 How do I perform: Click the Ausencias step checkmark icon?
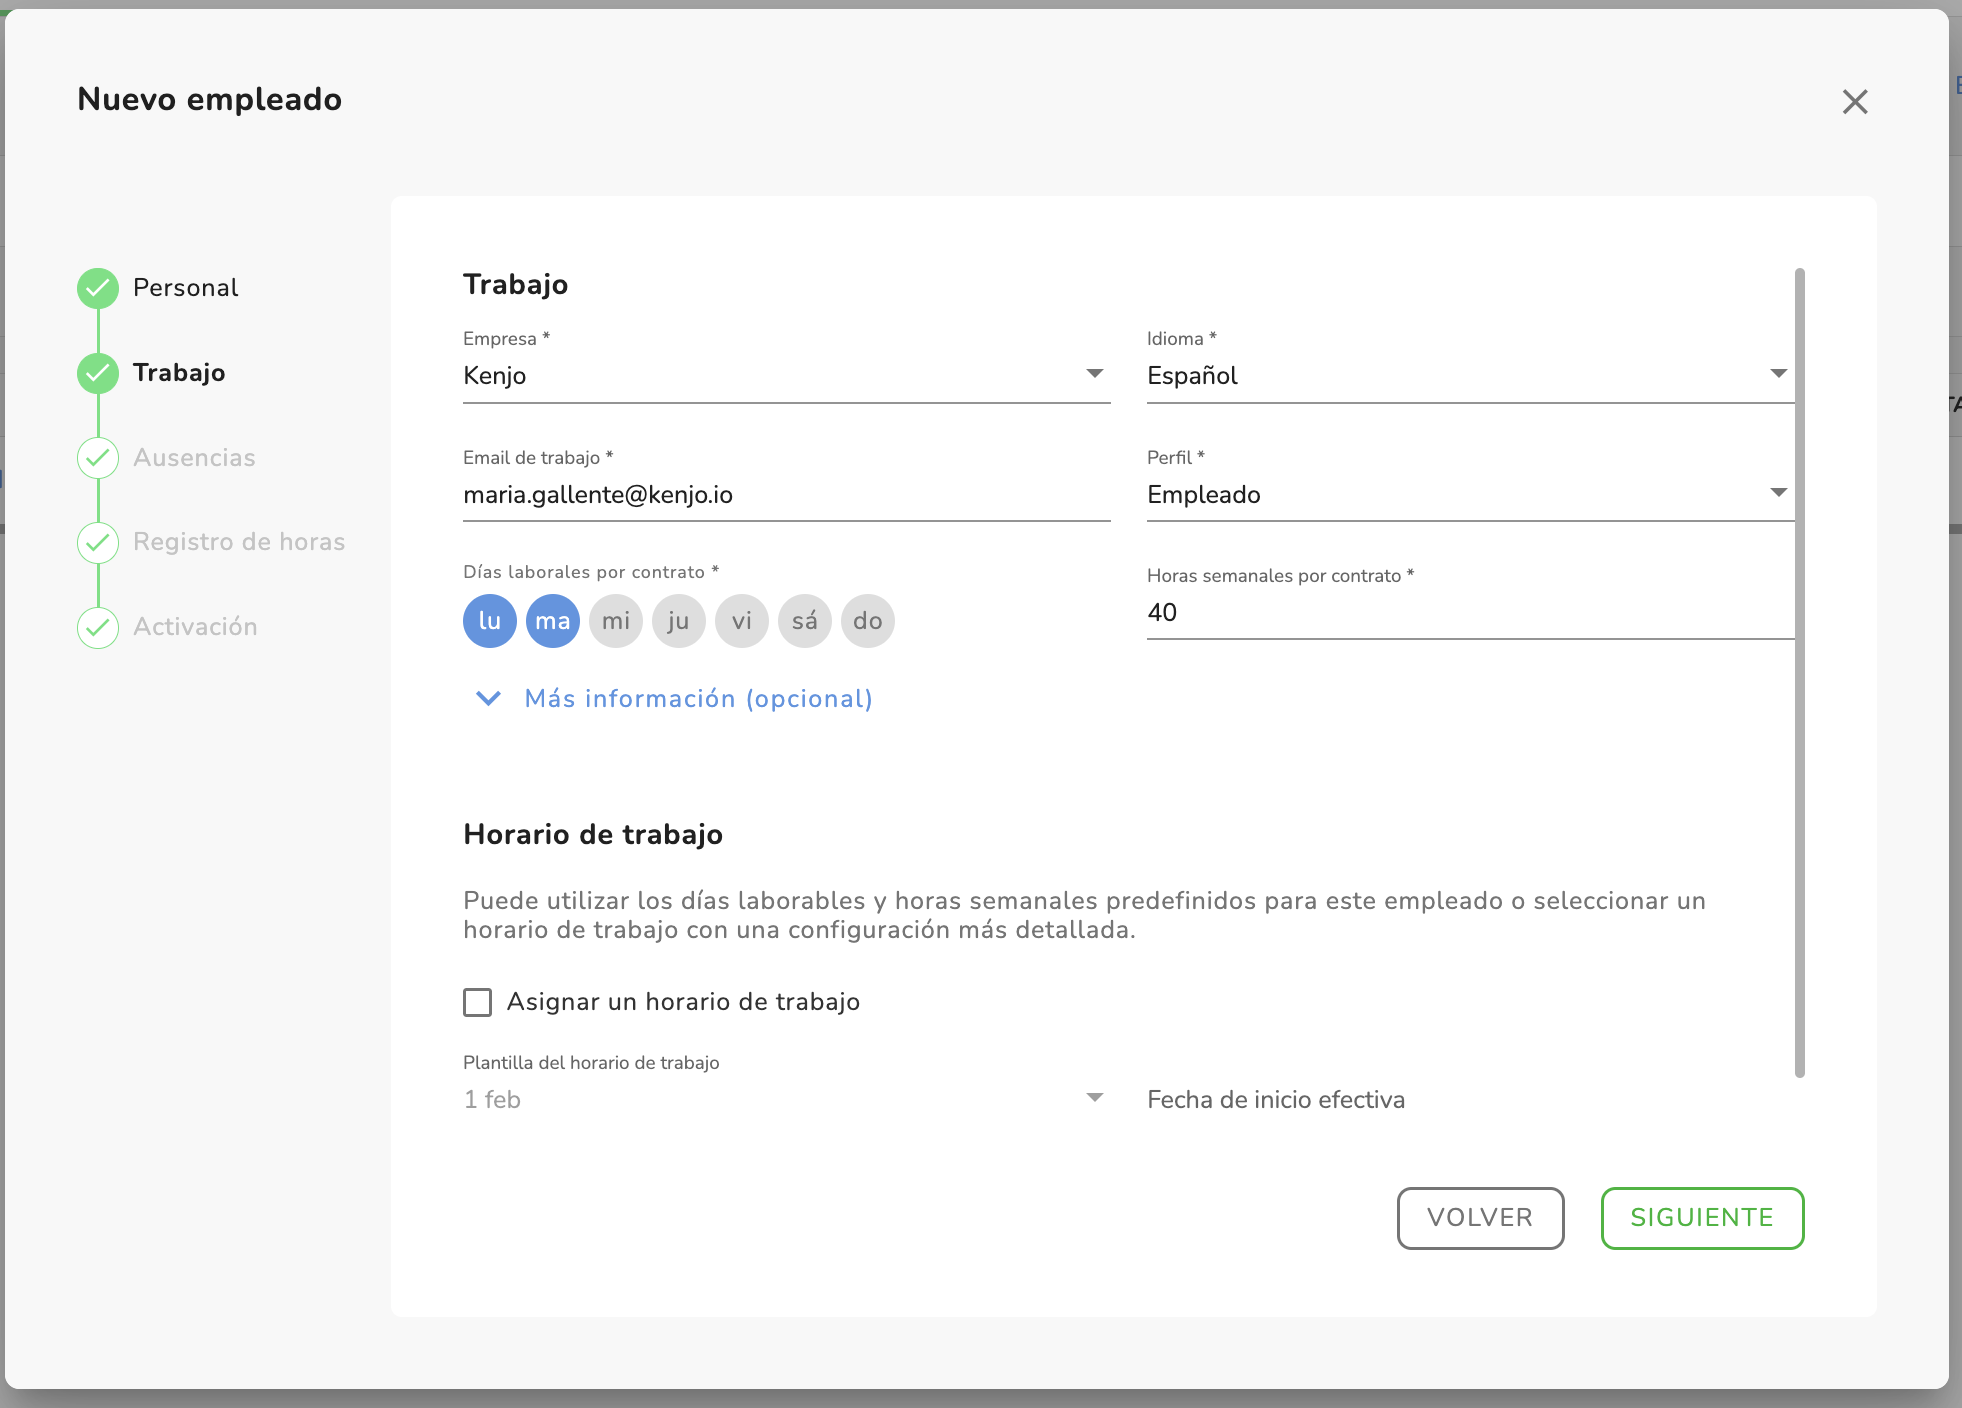pos(98,458)
